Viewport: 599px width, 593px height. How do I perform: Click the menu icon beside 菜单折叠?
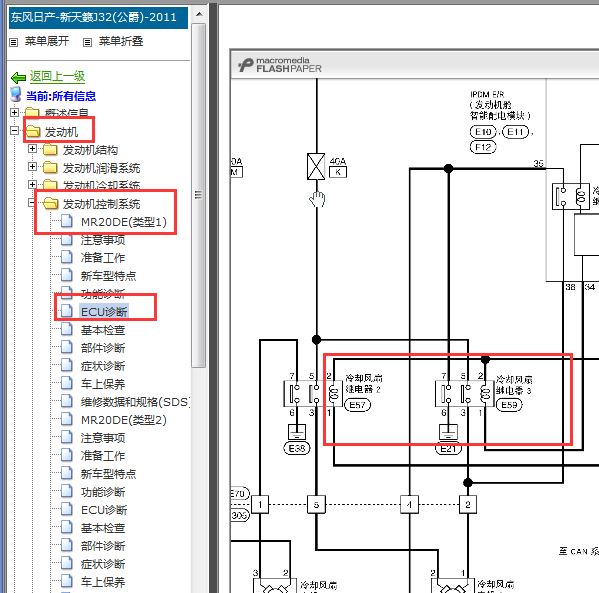(x=87, y=42)
